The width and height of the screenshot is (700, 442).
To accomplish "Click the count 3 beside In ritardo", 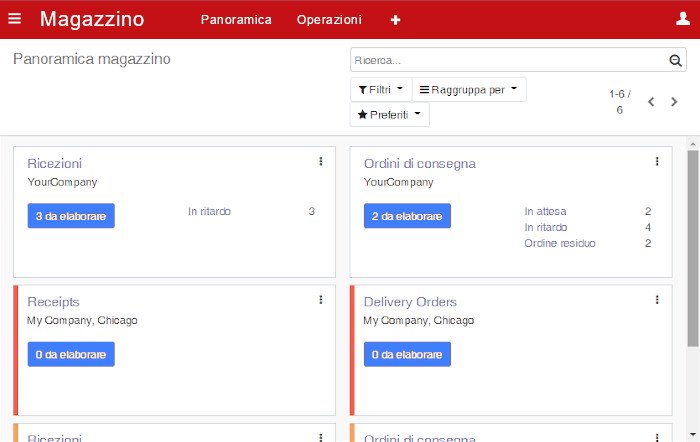I will tap(312, 211).
